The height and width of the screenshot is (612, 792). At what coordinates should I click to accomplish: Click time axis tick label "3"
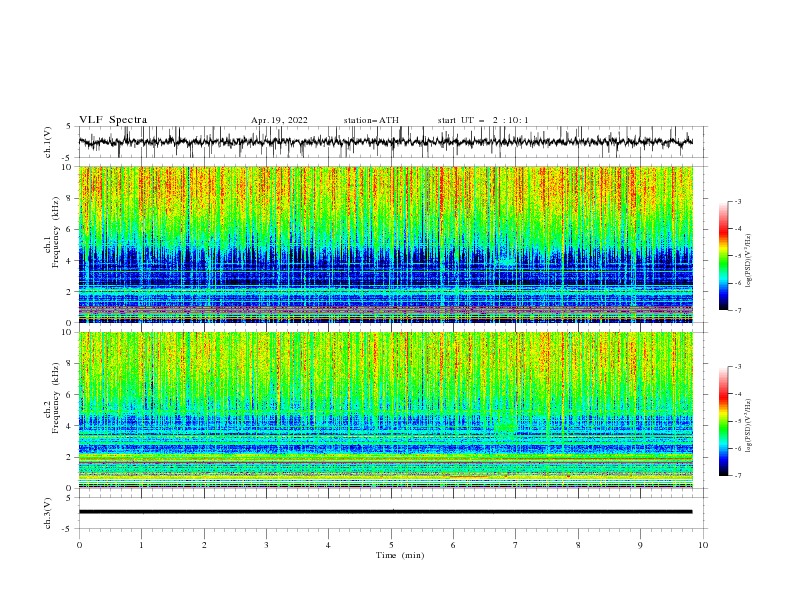[x=266, y=545]
